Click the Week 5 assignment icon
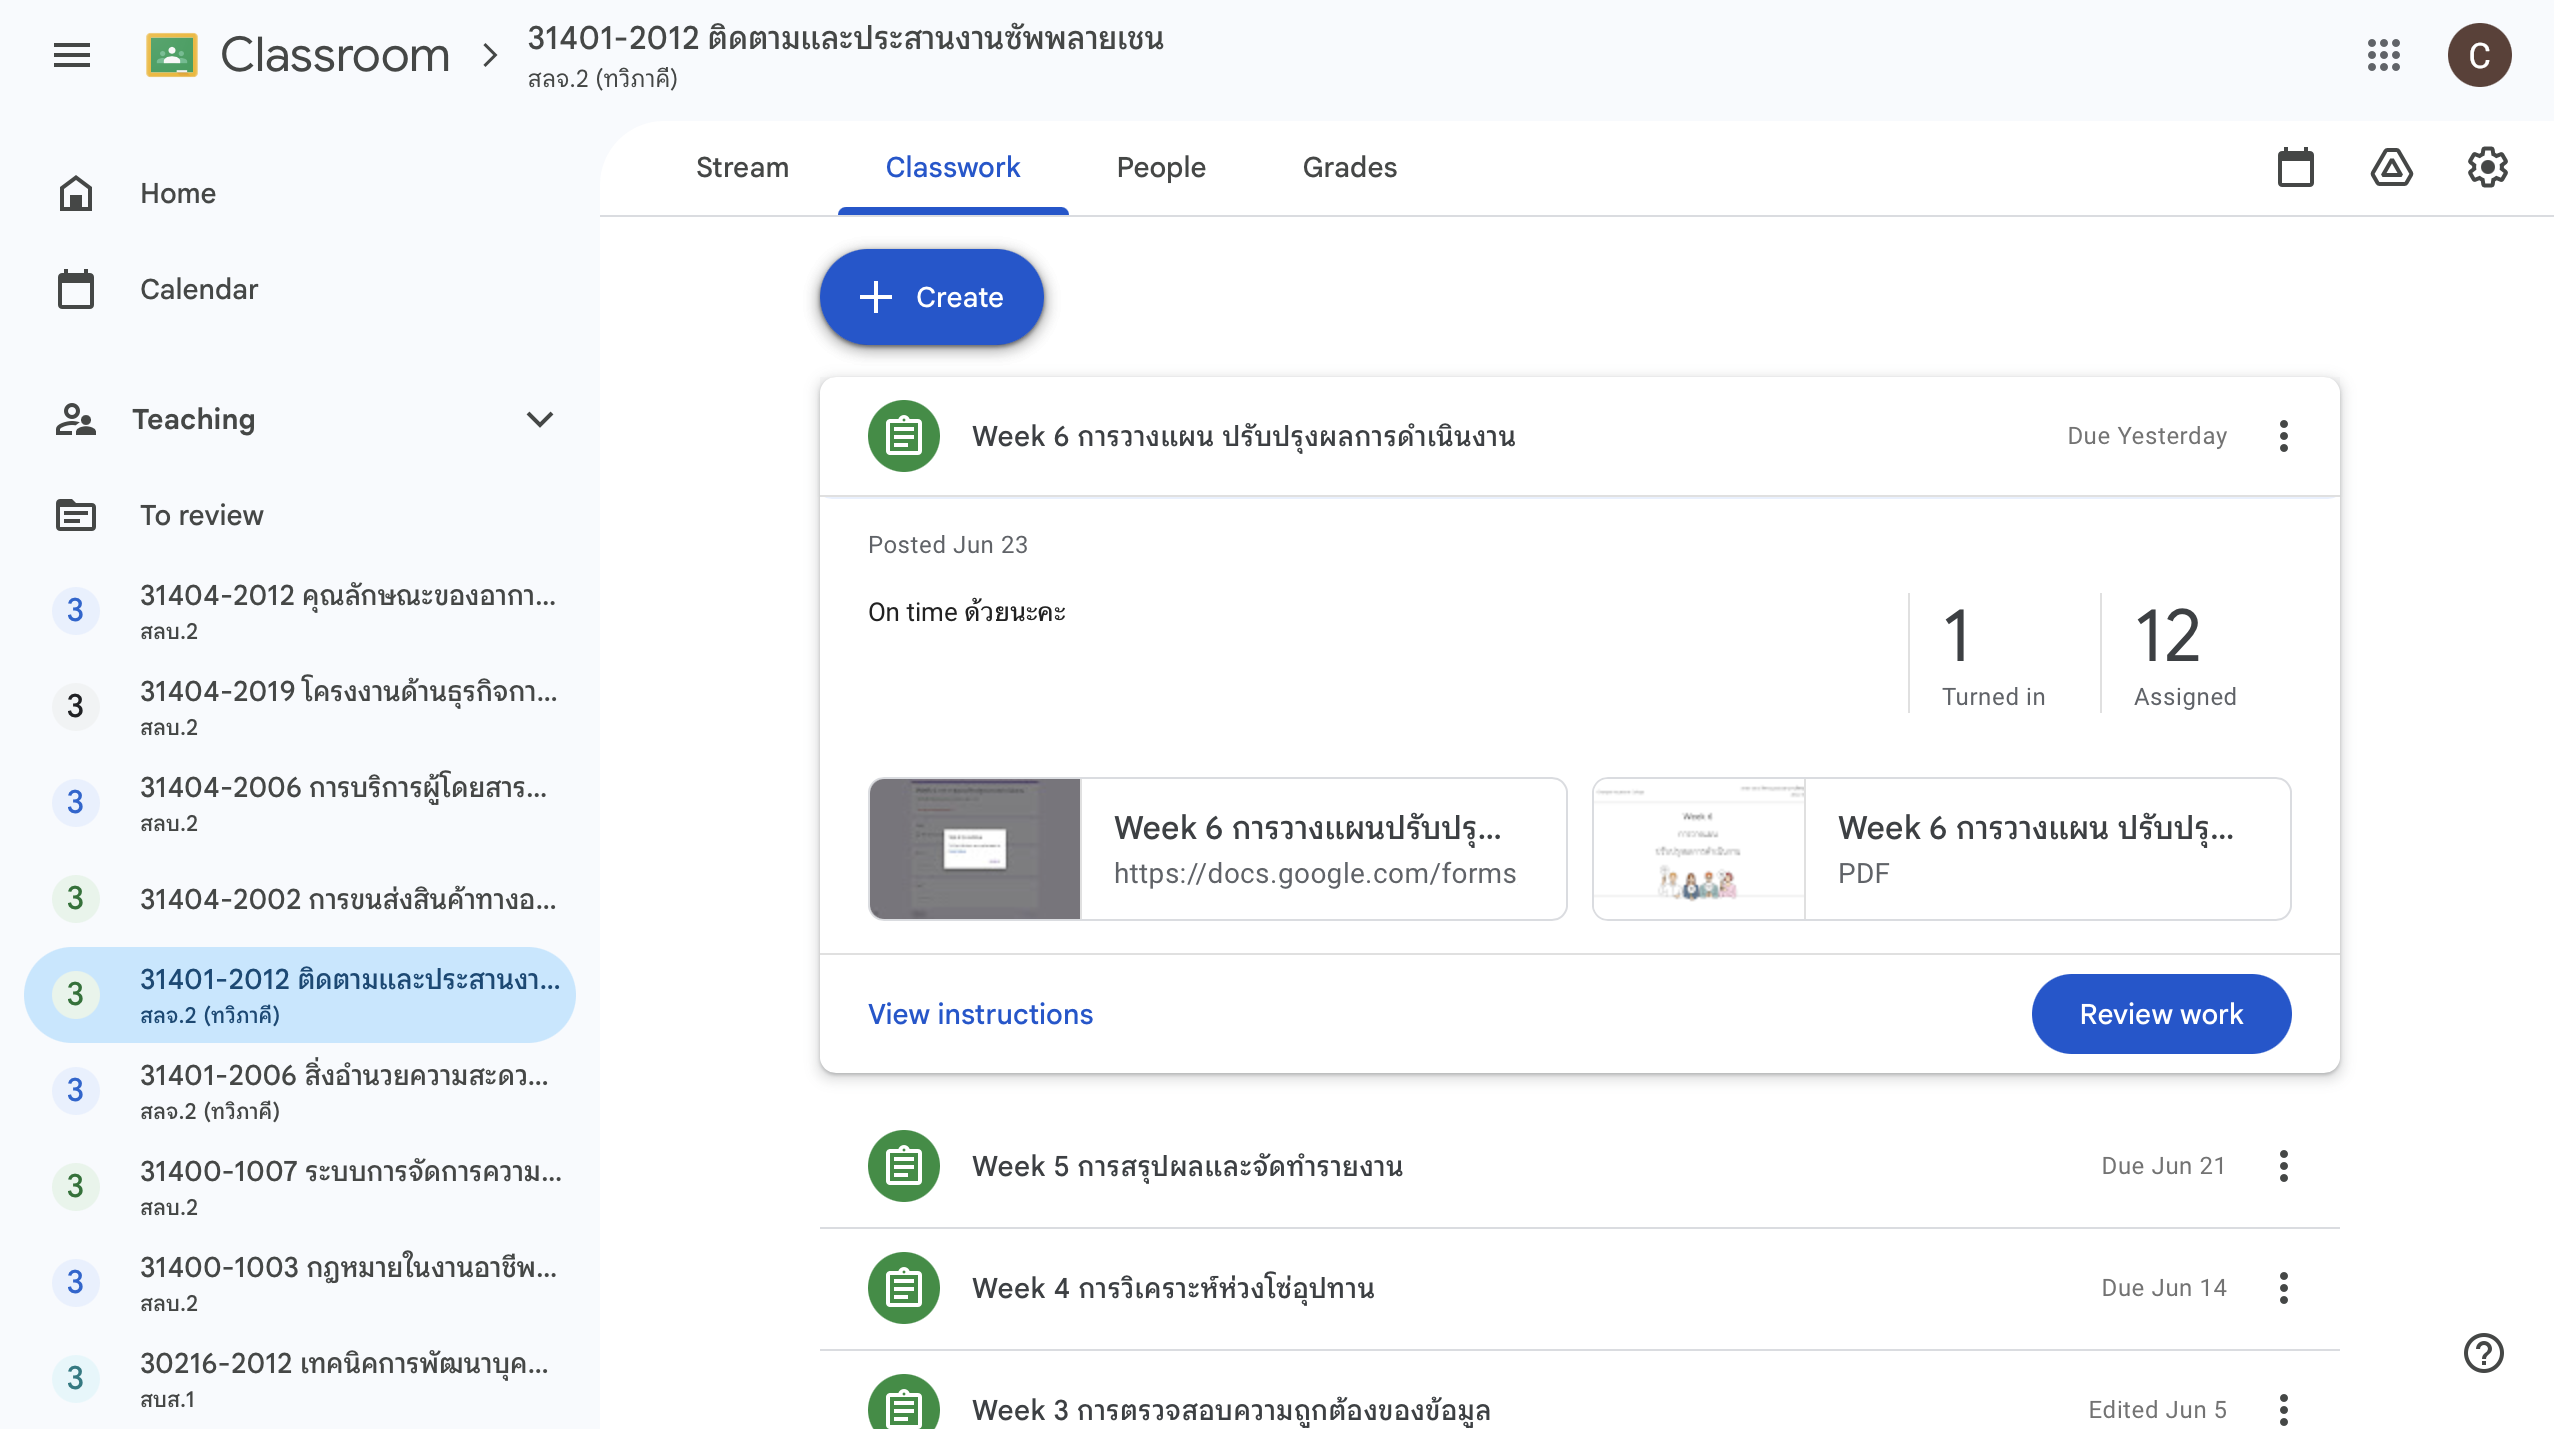The height and width of the screenshot is (1429, 2554). point(904,1166)
